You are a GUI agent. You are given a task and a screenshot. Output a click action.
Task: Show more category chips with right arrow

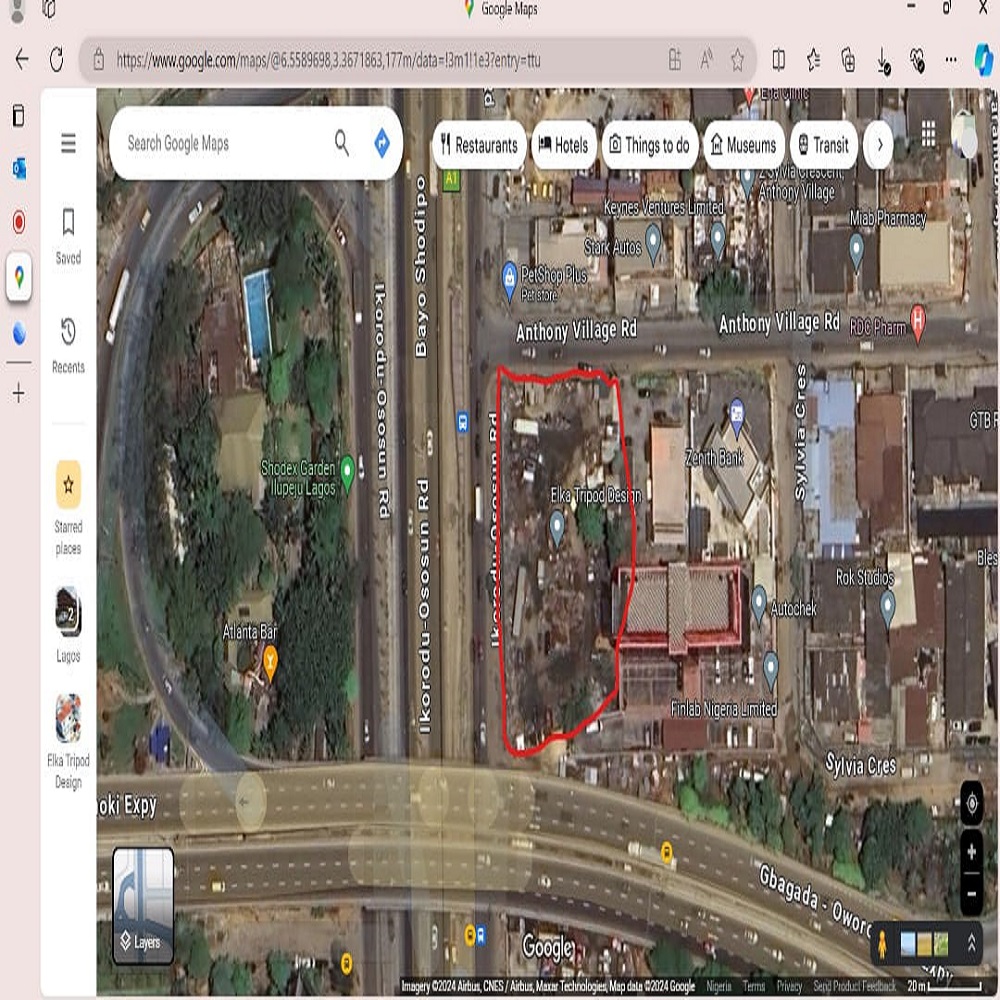880,145
